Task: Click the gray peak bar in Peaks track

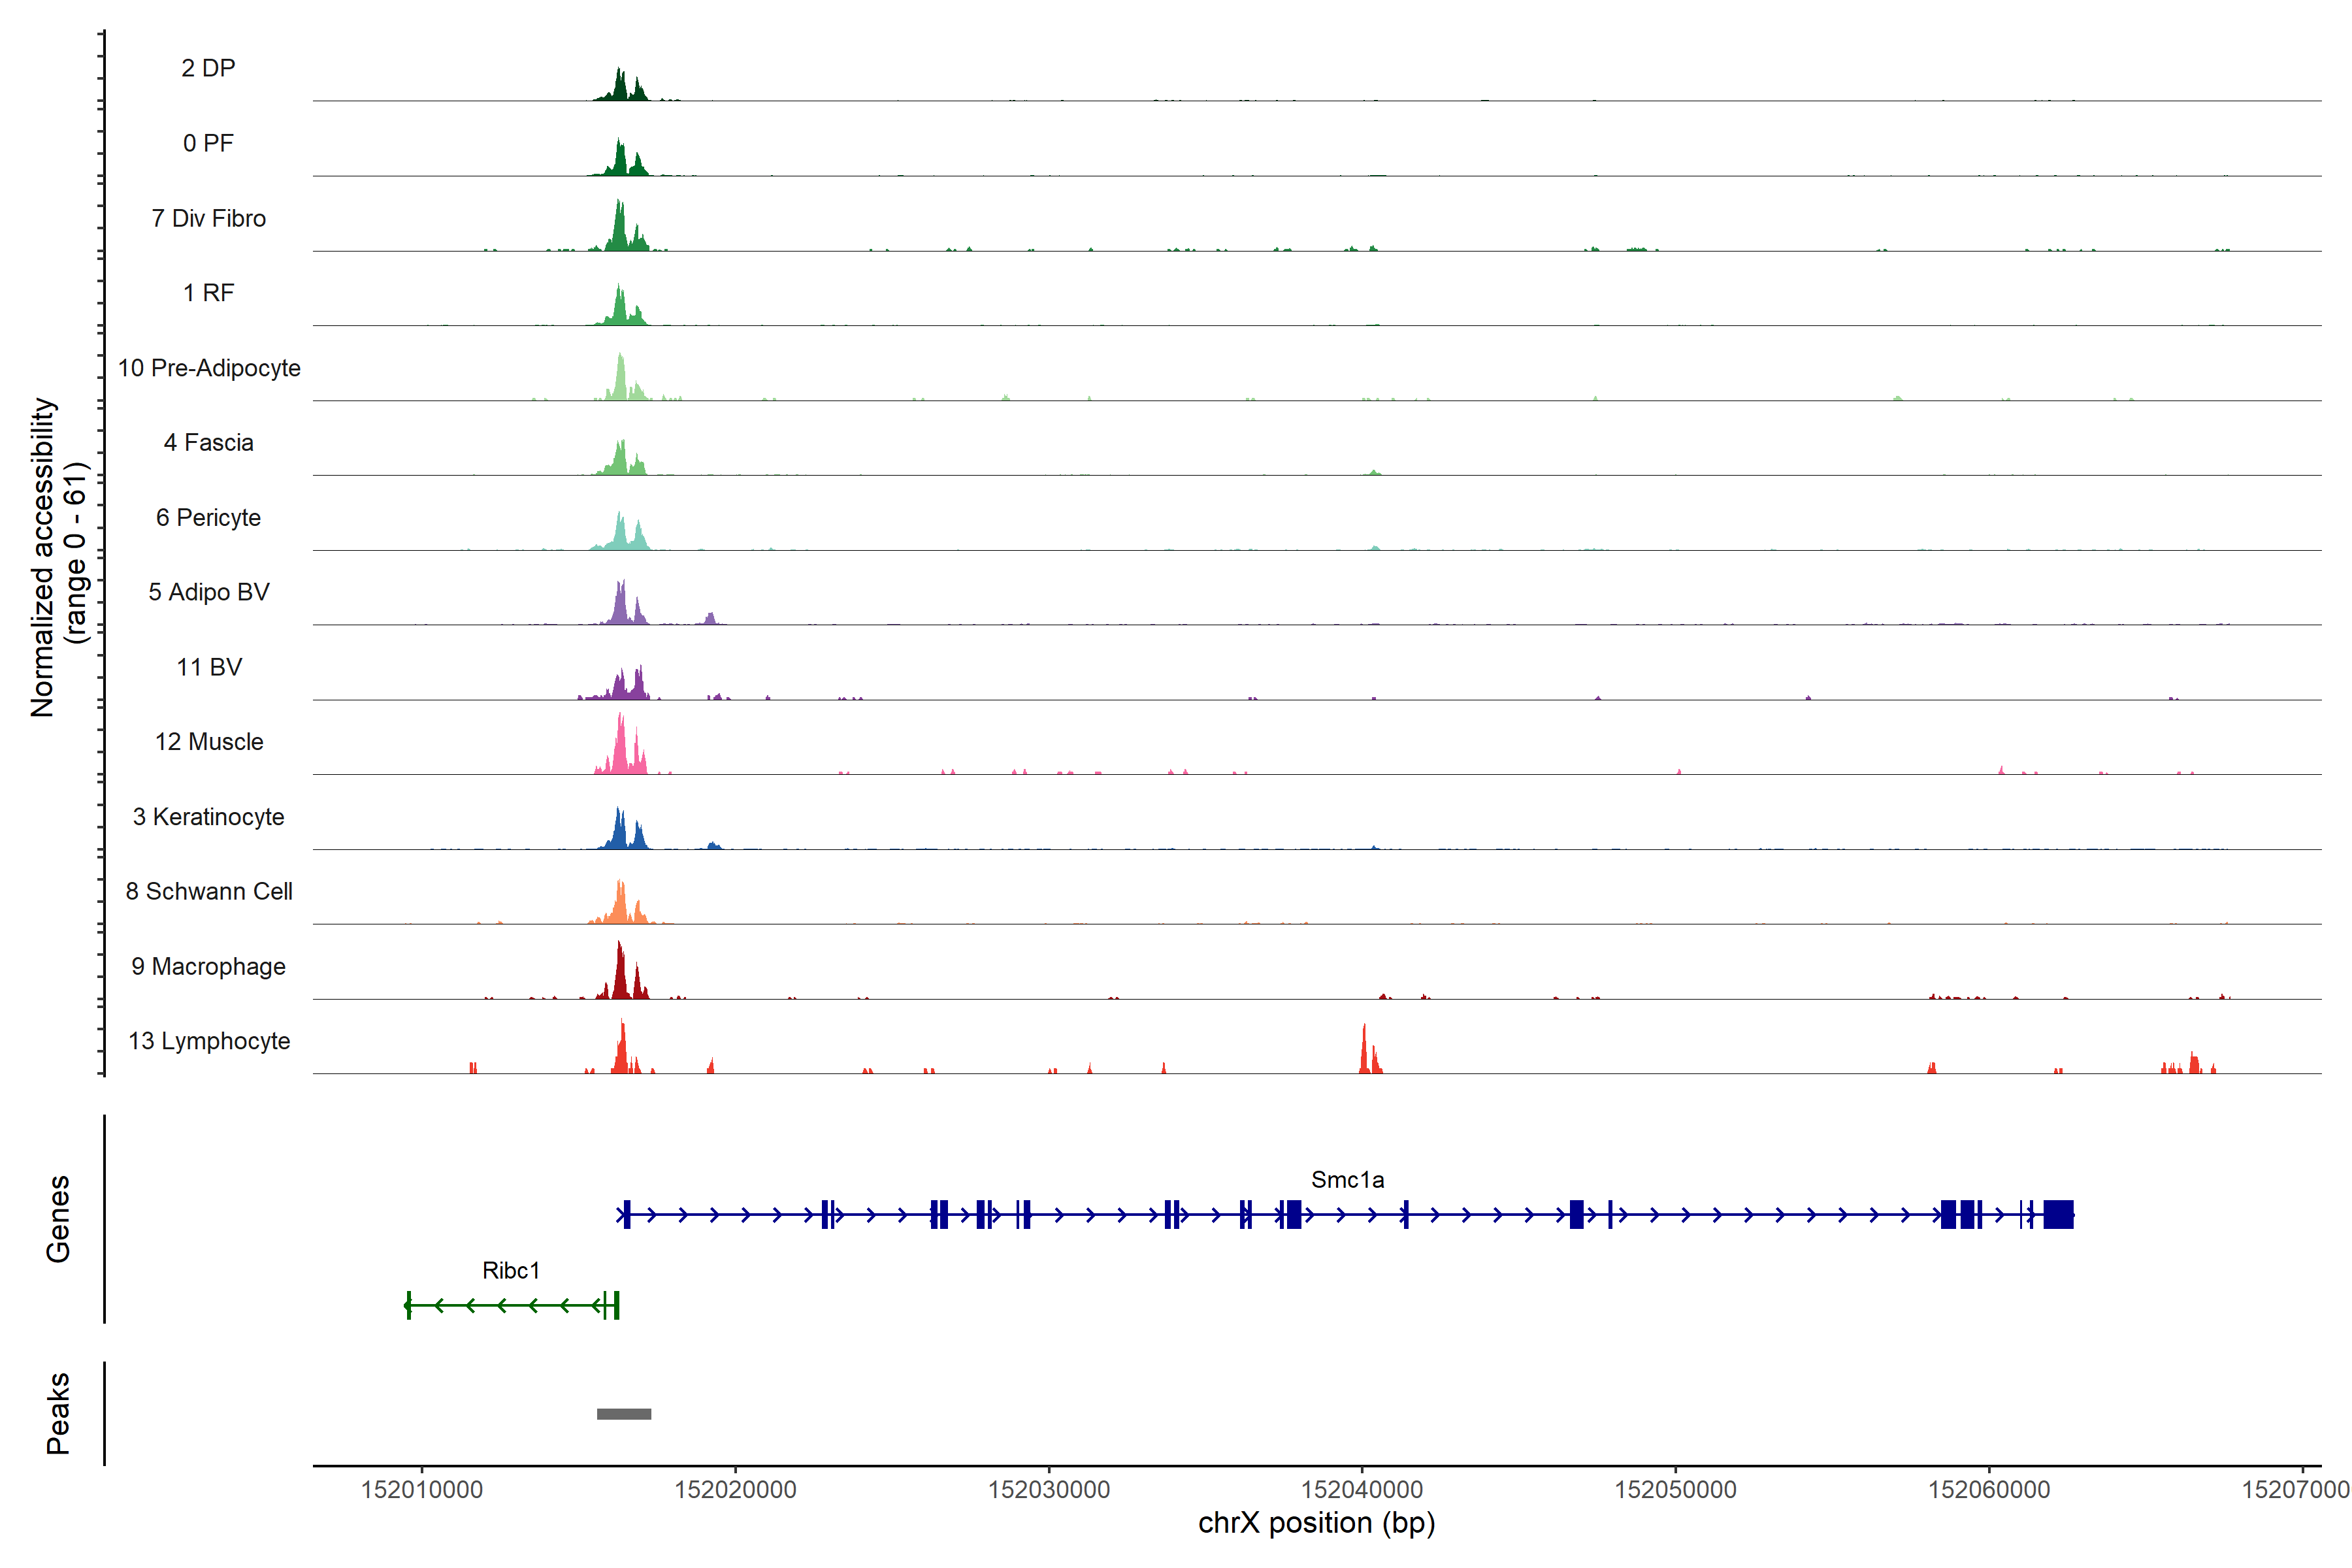Action: click(x=624, y=1413)
